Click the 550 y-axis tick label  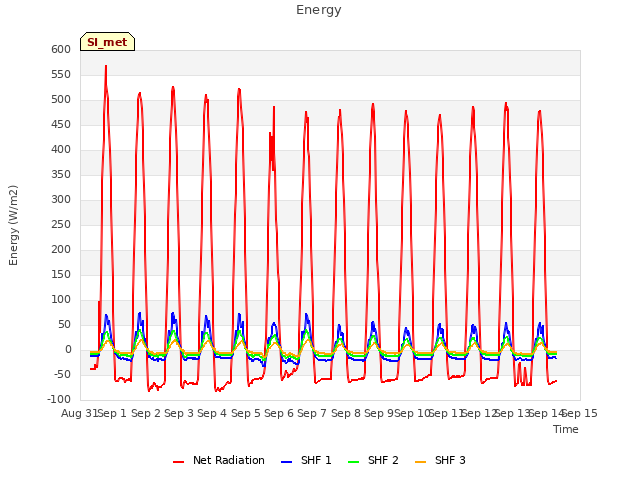pos(61,75)
